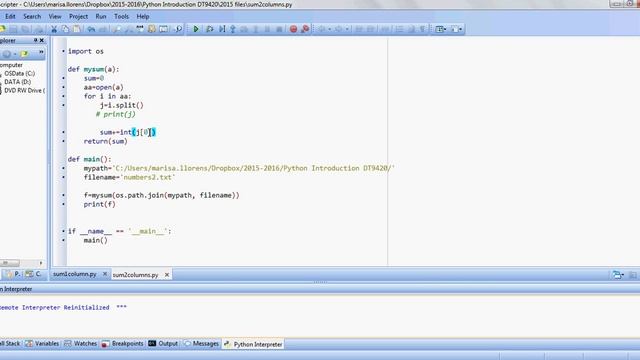Close the sum2columns.py tab

pyautogui.click(x=167, y=275)
